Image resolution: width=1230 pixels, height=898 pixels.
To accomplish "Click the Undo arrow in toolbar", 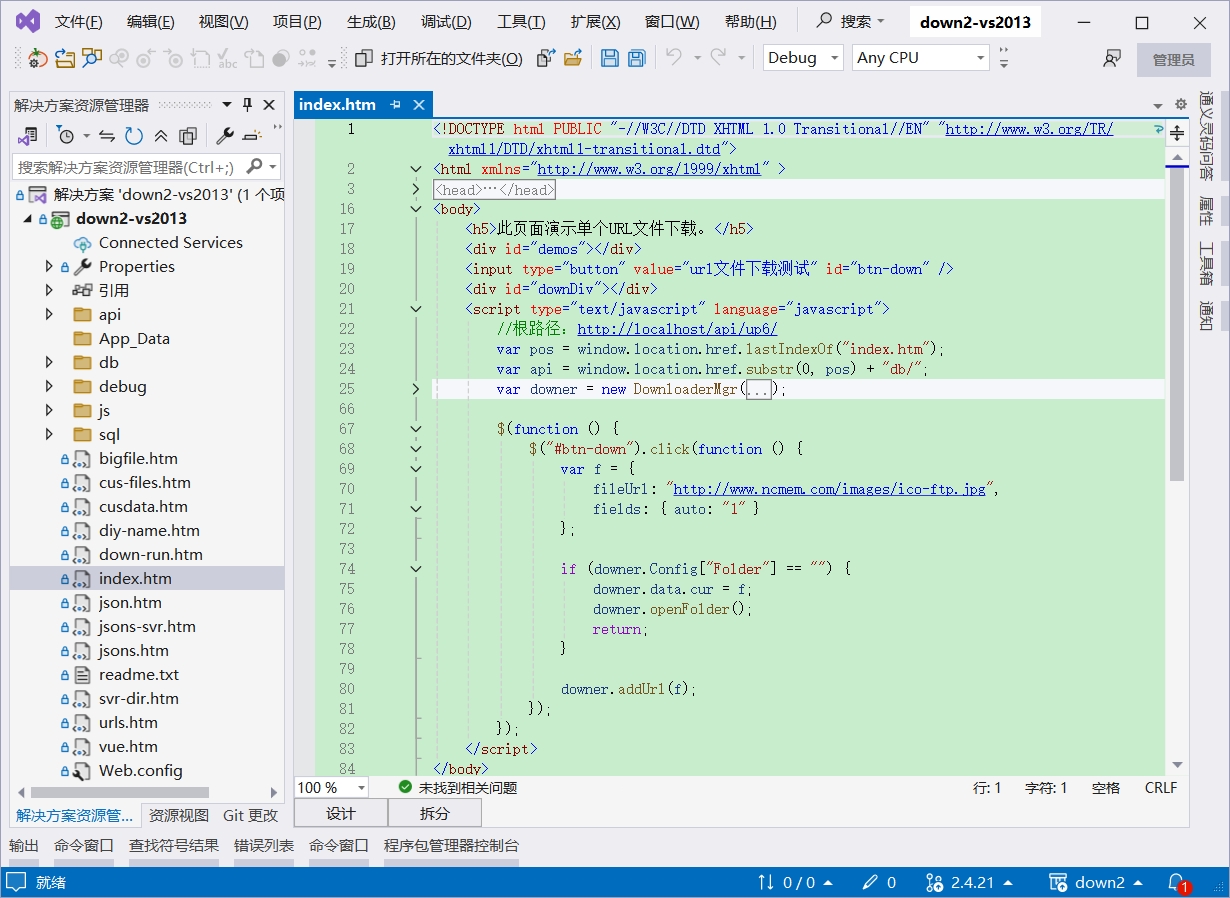I will (673, 58).
